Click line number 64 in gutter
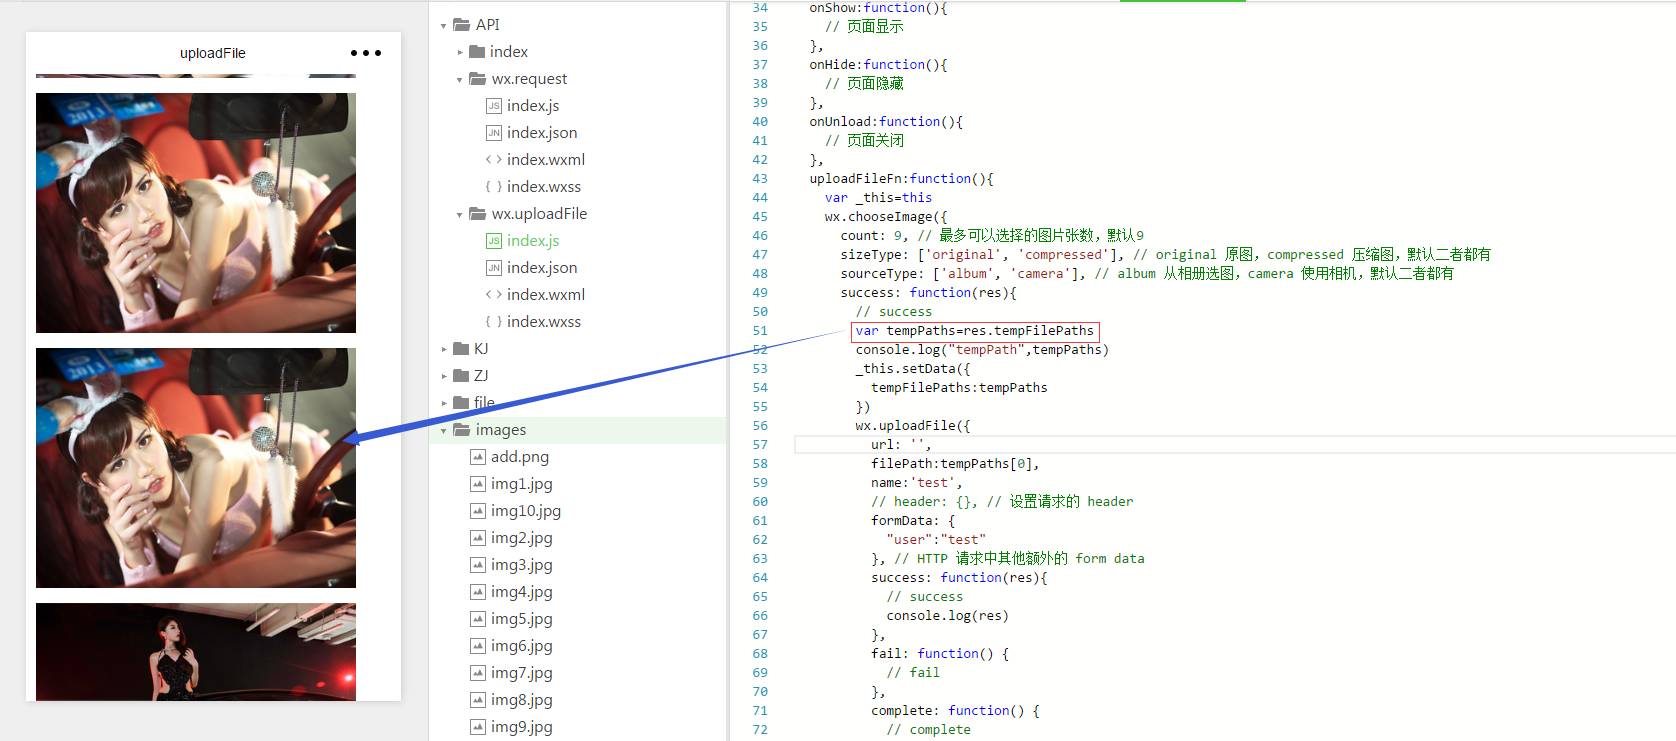This screenshot has width=1676, height=741. pyautogui.click(x=760, y=578)
